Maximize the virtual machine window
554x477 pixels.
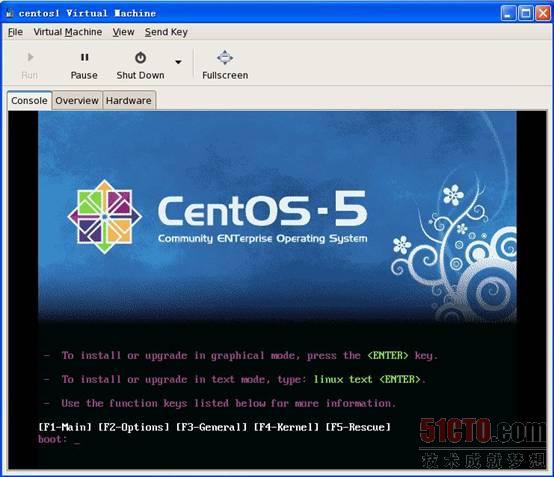(526, 14)
